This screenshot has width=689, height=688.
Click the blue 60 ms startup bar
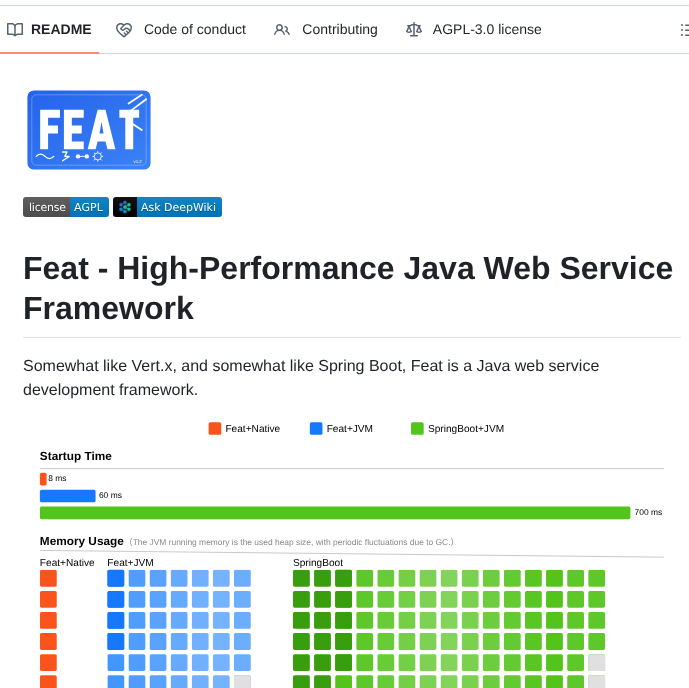point(67,496)
